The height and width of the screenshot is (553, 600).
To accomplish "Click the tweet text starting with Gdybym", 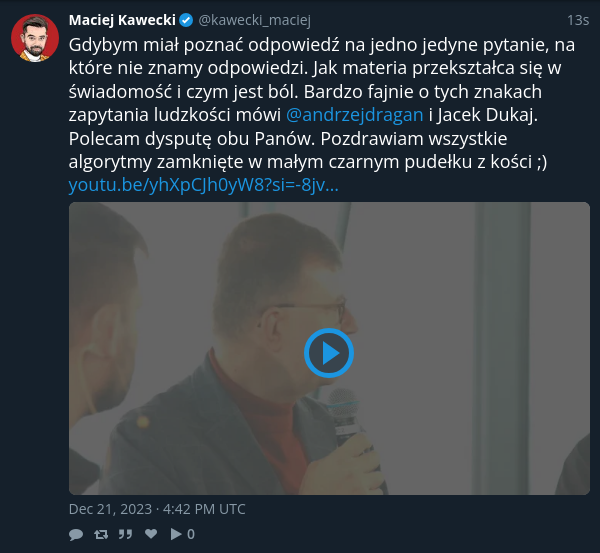I will coord(321,103).
